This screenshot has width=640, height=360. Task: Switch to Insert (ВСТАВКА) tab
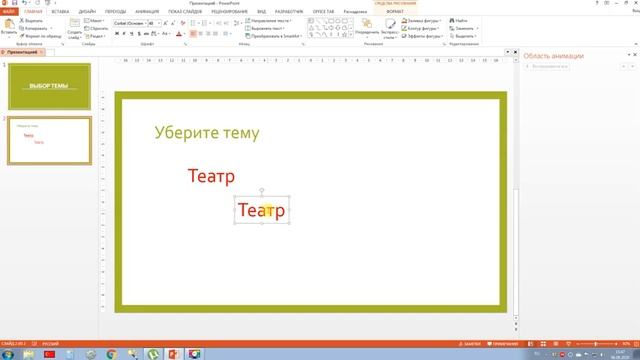[60, 11]
